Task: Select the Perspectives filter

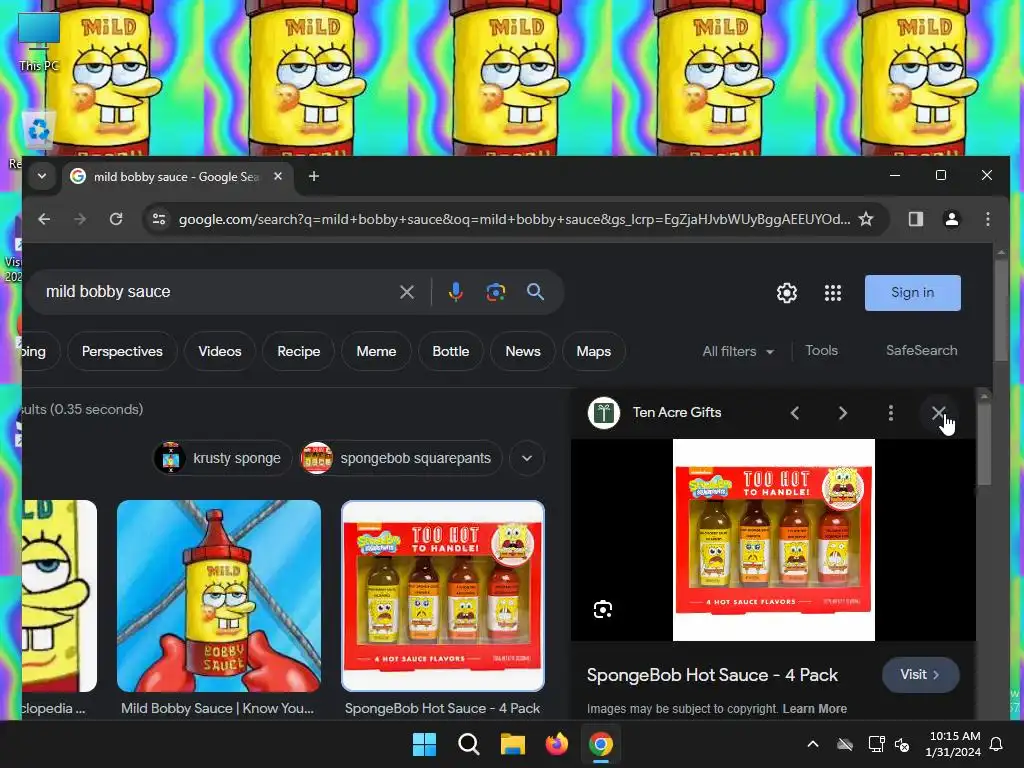Action: (x=122, y=351)
